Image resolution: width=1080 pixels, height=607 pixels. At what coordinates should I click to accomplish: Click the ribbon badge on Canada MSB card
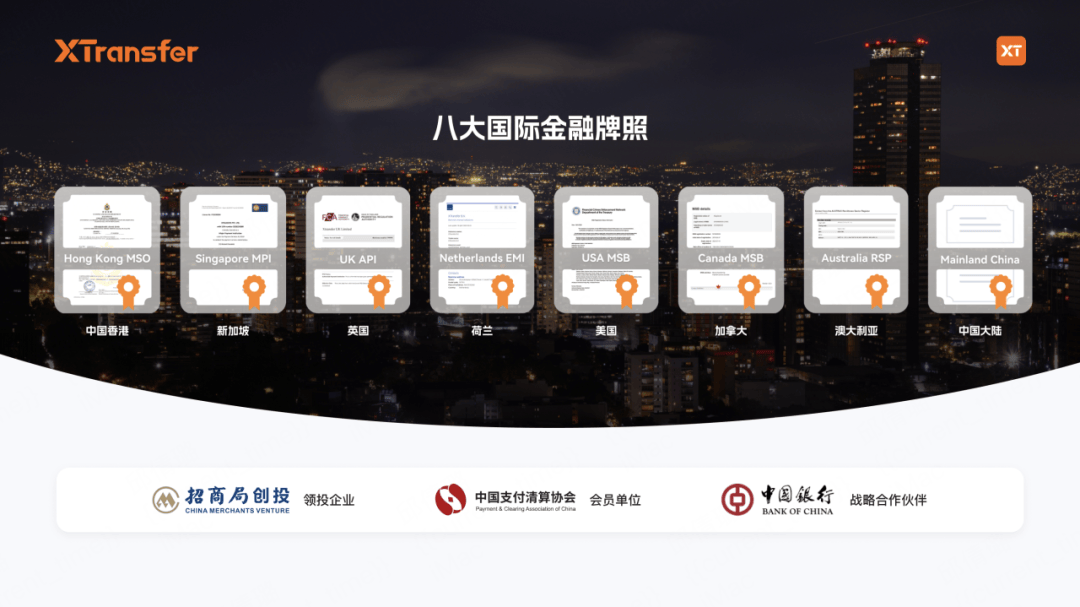click(x=749, y=291)
